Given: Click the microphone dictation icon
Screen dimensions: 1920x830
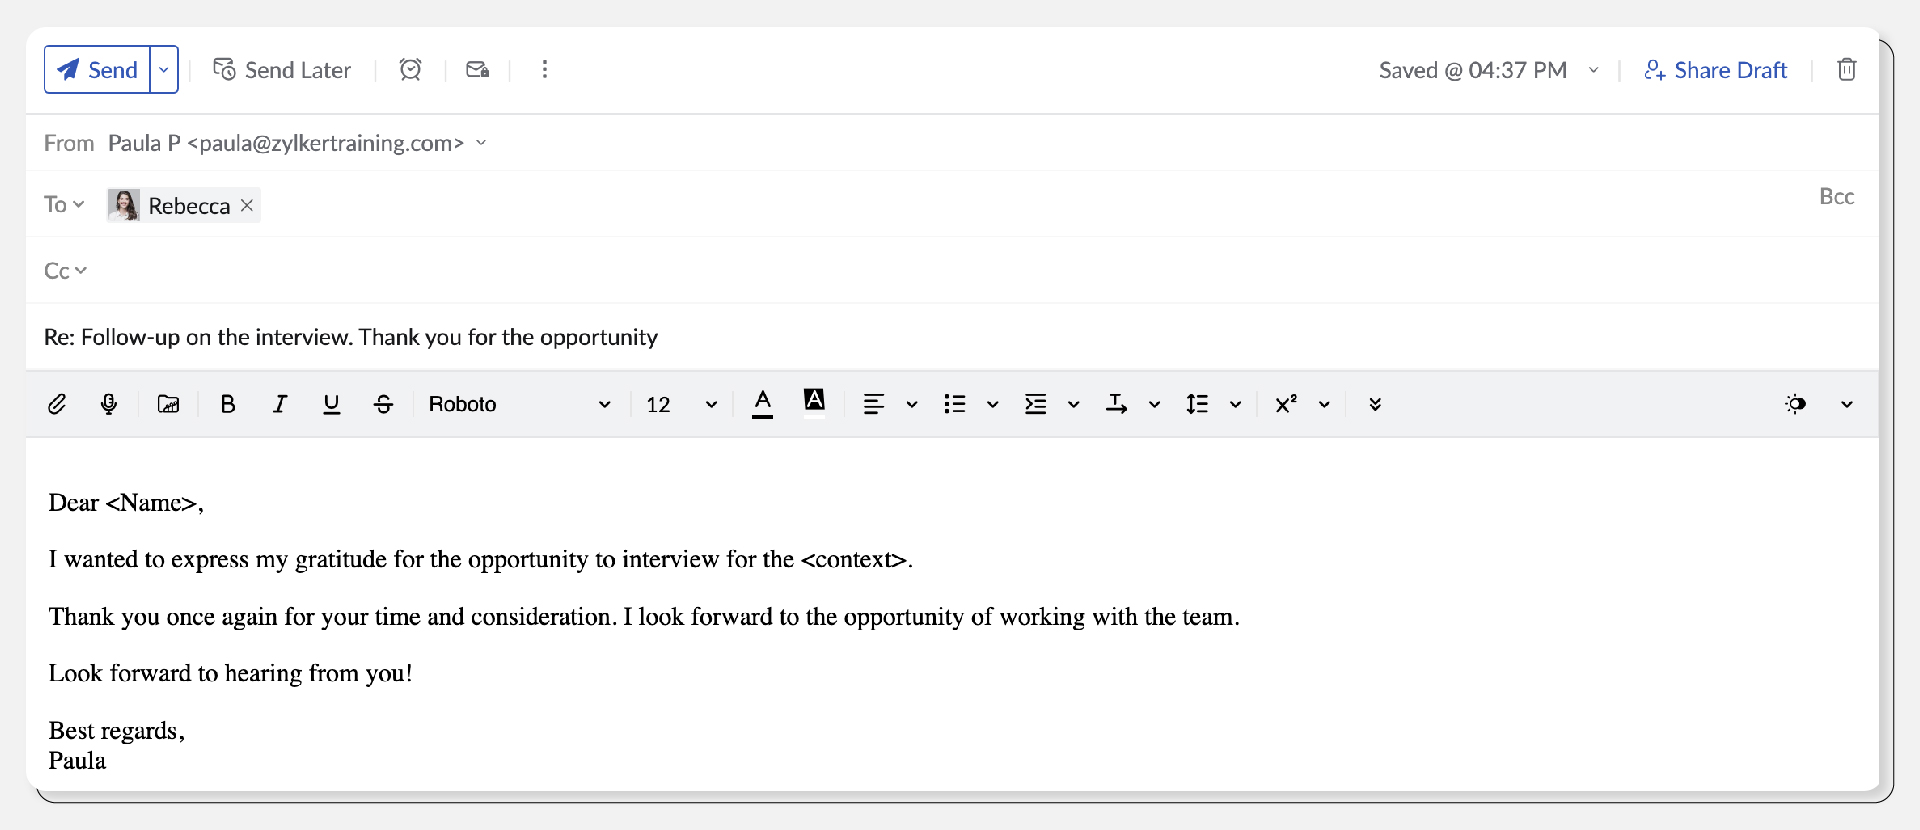Looking at the screenshot, I should click(x=109, y=404).
